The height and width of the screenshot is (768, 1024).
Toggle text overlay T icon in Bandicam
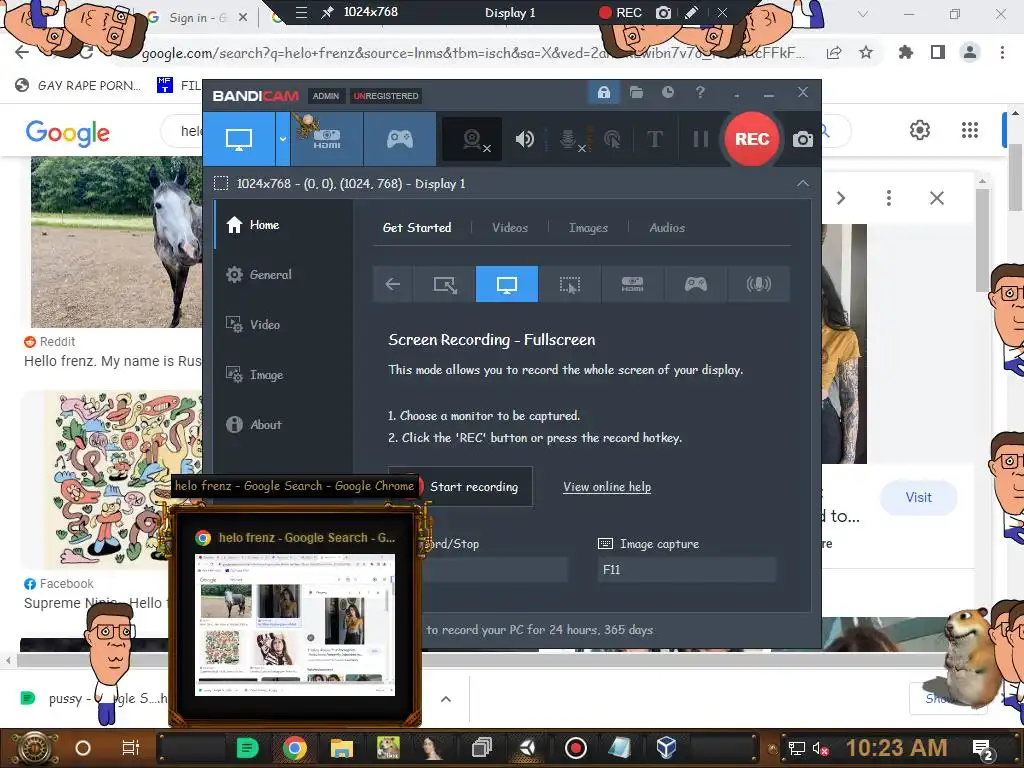[x=654, y=138]
